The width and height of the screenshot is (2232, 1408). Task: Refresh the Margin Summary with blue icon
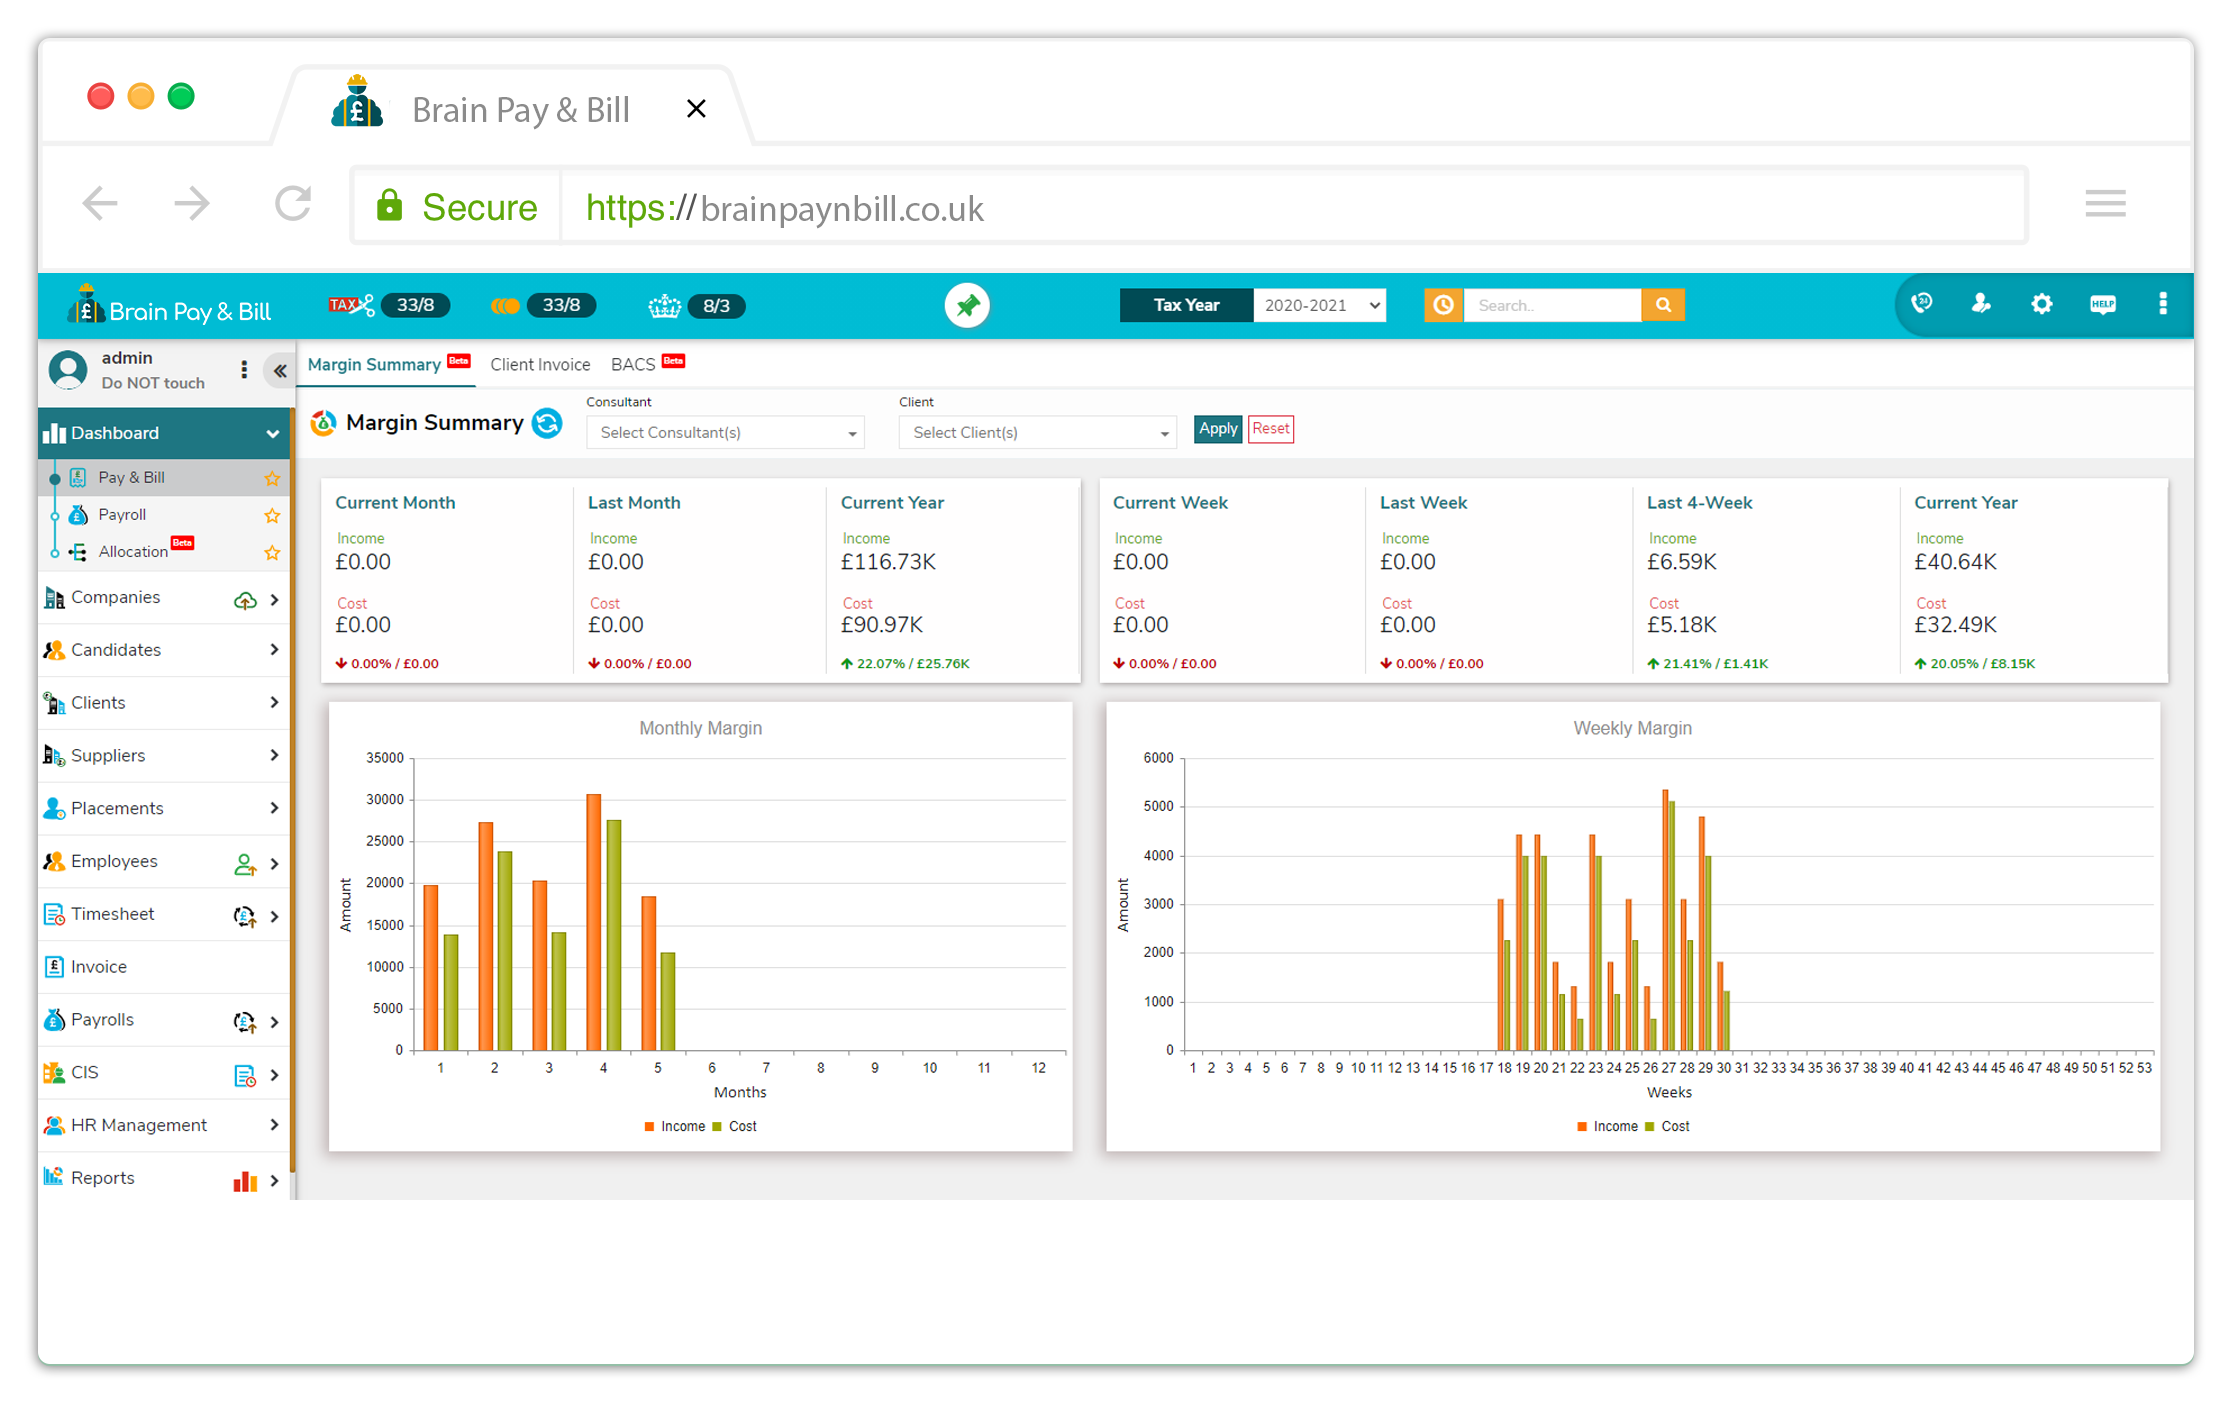[547, 423]
